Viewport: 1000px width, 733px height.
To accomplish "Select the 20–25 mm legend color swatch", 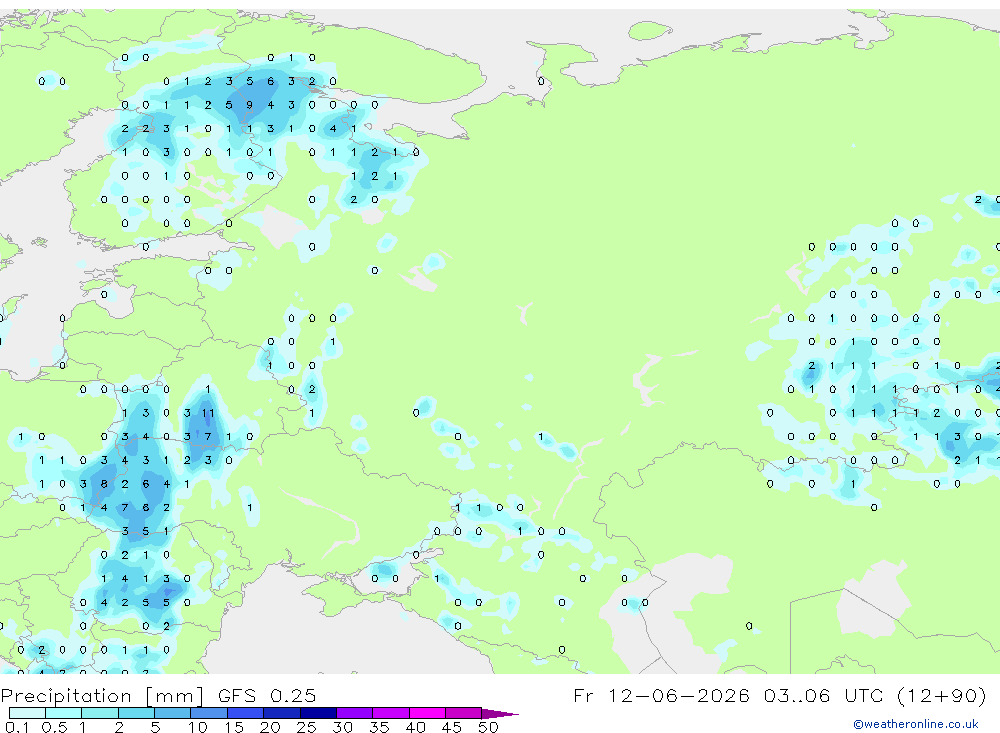I will 281,713.
